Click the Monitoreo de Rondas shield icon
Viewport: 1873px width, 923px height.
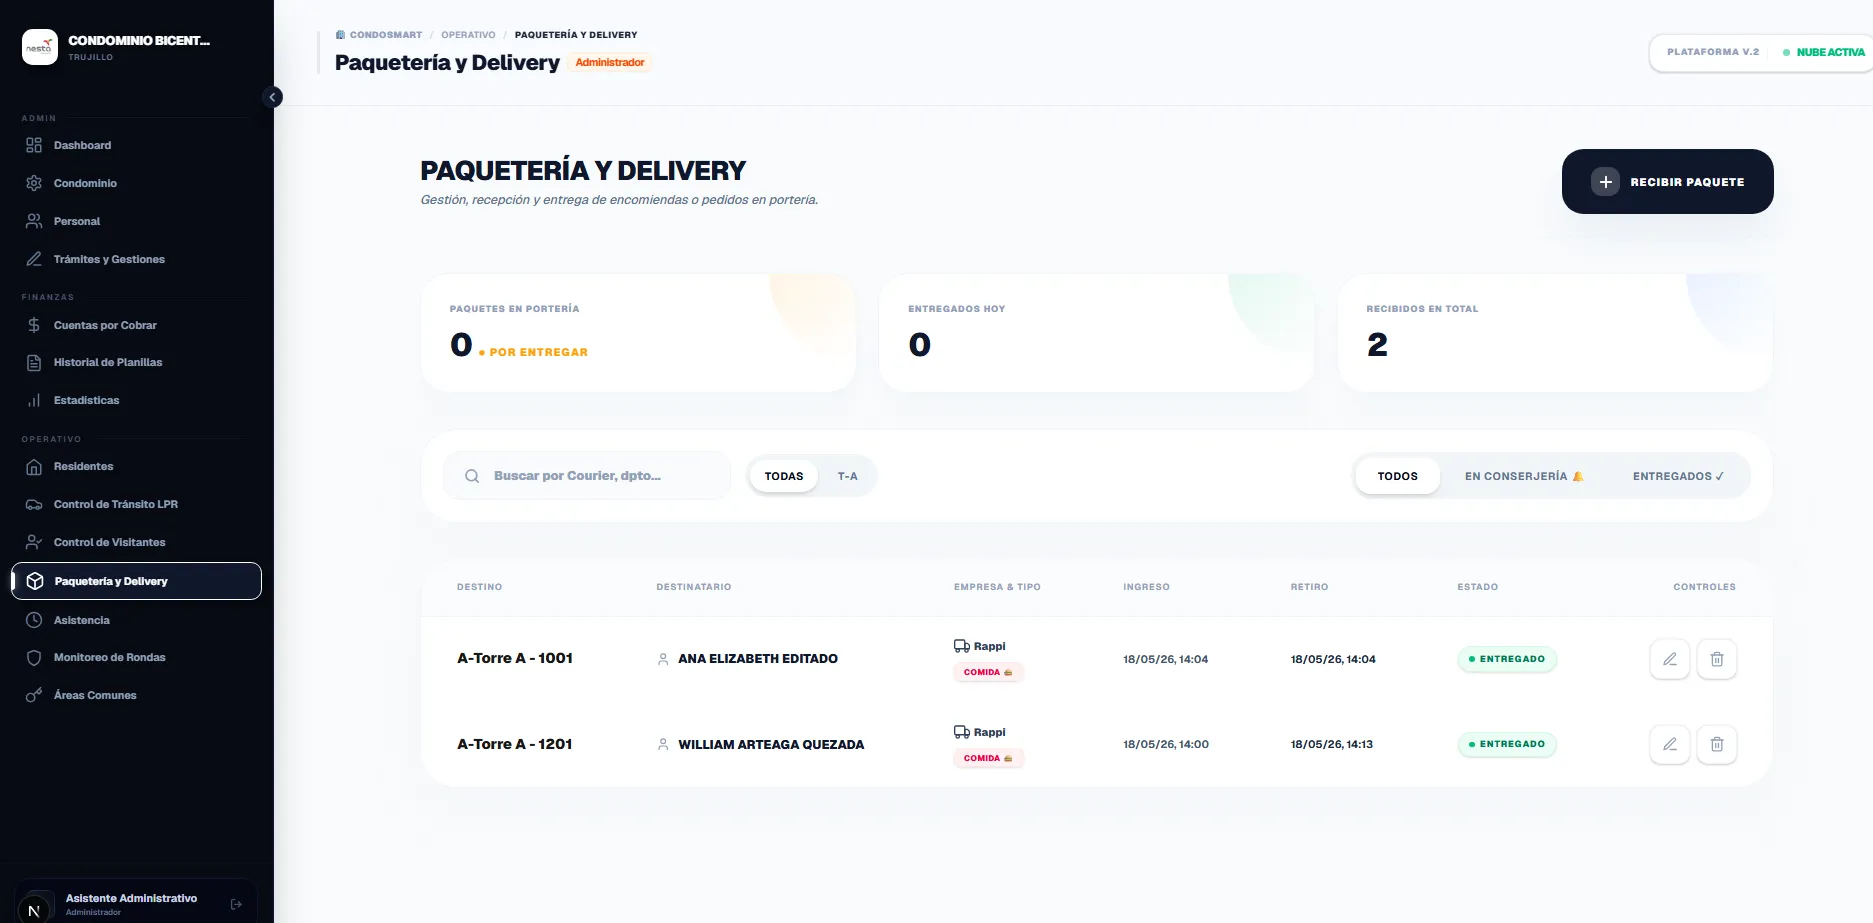(x=34, y=657)
